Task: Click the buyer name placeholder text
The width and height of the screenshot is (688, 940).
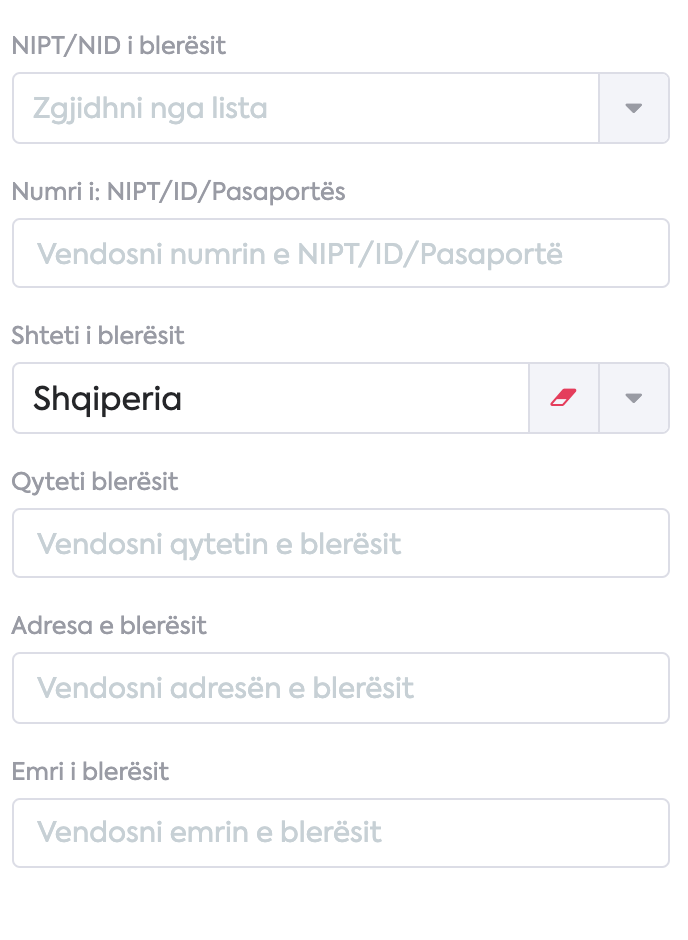Action: [209, 833]
